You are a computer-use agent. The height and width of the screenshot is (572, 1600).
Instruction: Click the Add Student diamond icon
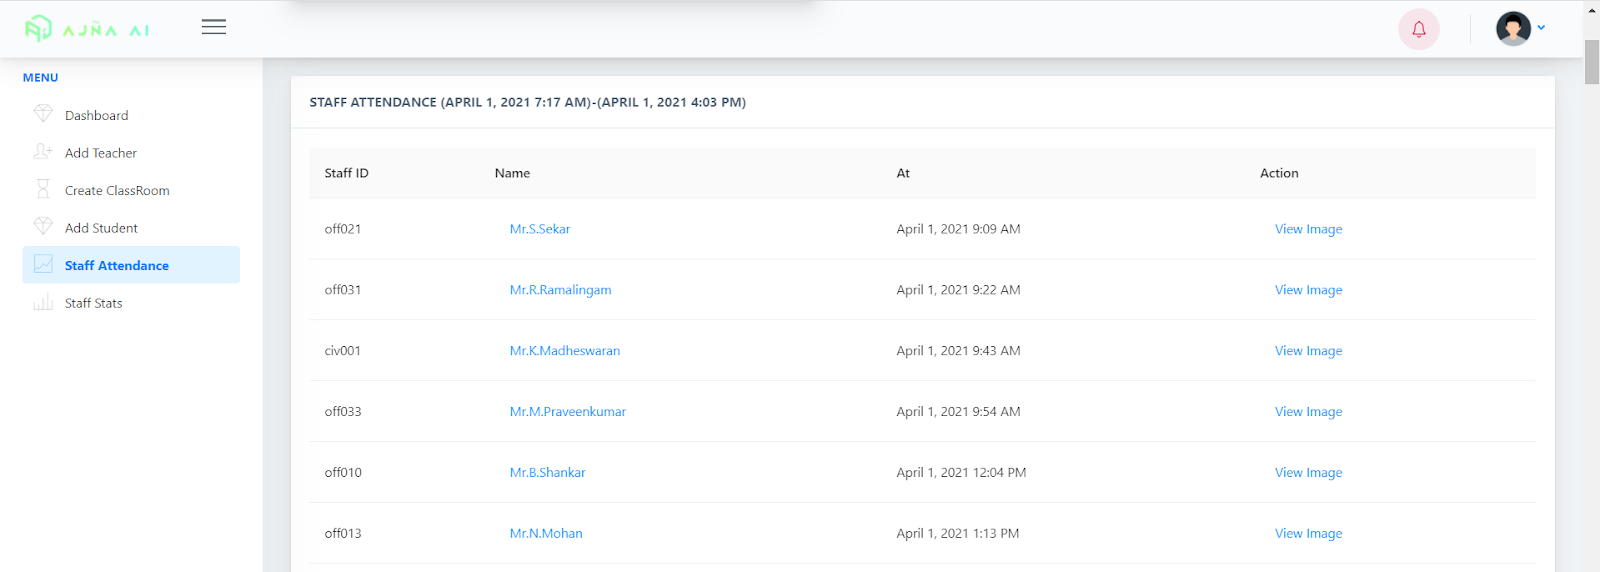43,226
